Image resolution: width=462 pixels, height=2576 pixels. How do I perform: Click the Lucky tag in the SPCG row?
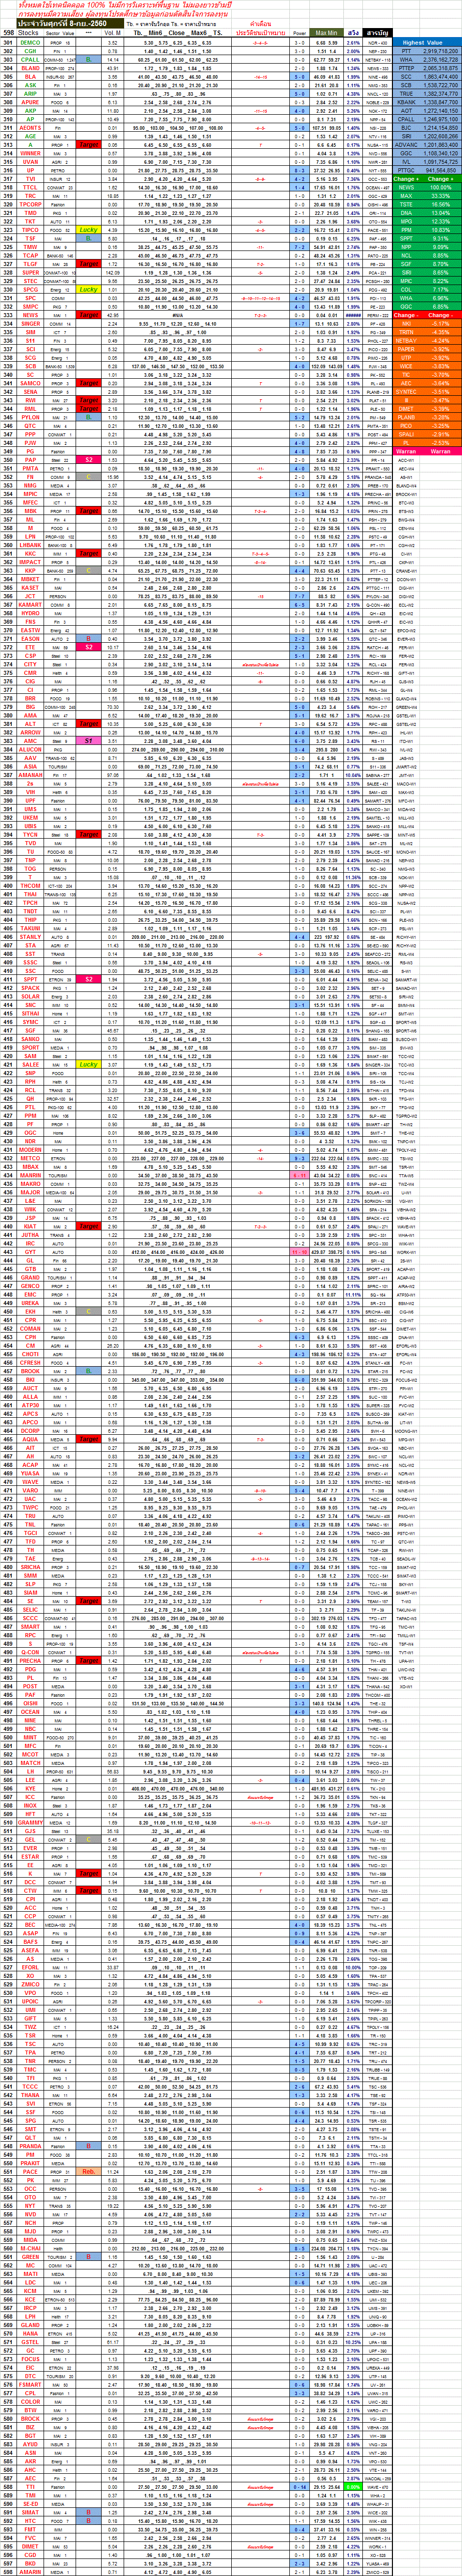click(89, 289)
